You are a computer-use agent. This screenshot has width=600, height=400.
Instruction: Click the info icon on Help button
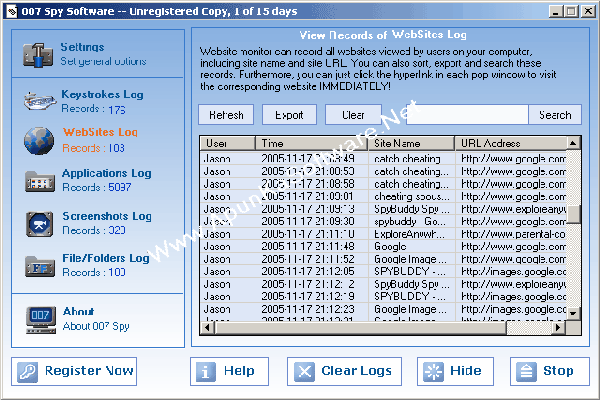(x=205, y=372)
